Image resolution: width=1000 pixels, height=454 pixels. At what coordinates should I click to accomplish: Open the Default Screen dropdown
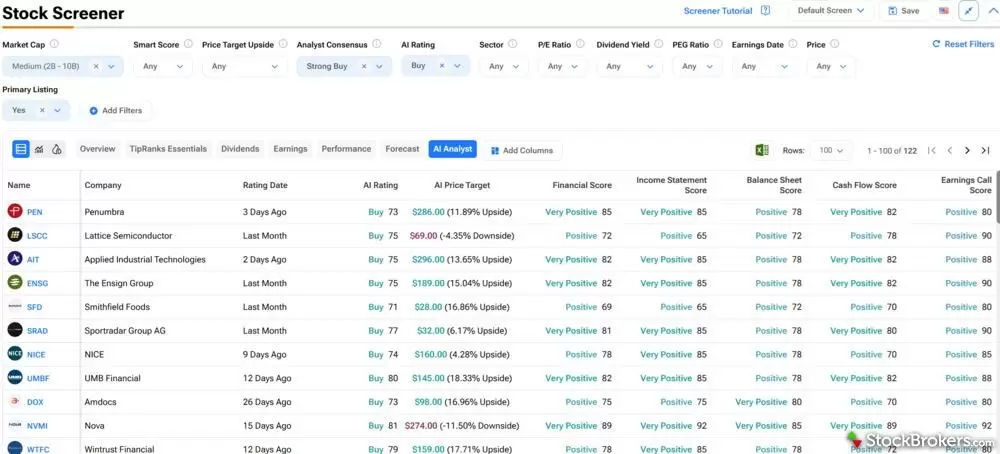tap(830, 11)
